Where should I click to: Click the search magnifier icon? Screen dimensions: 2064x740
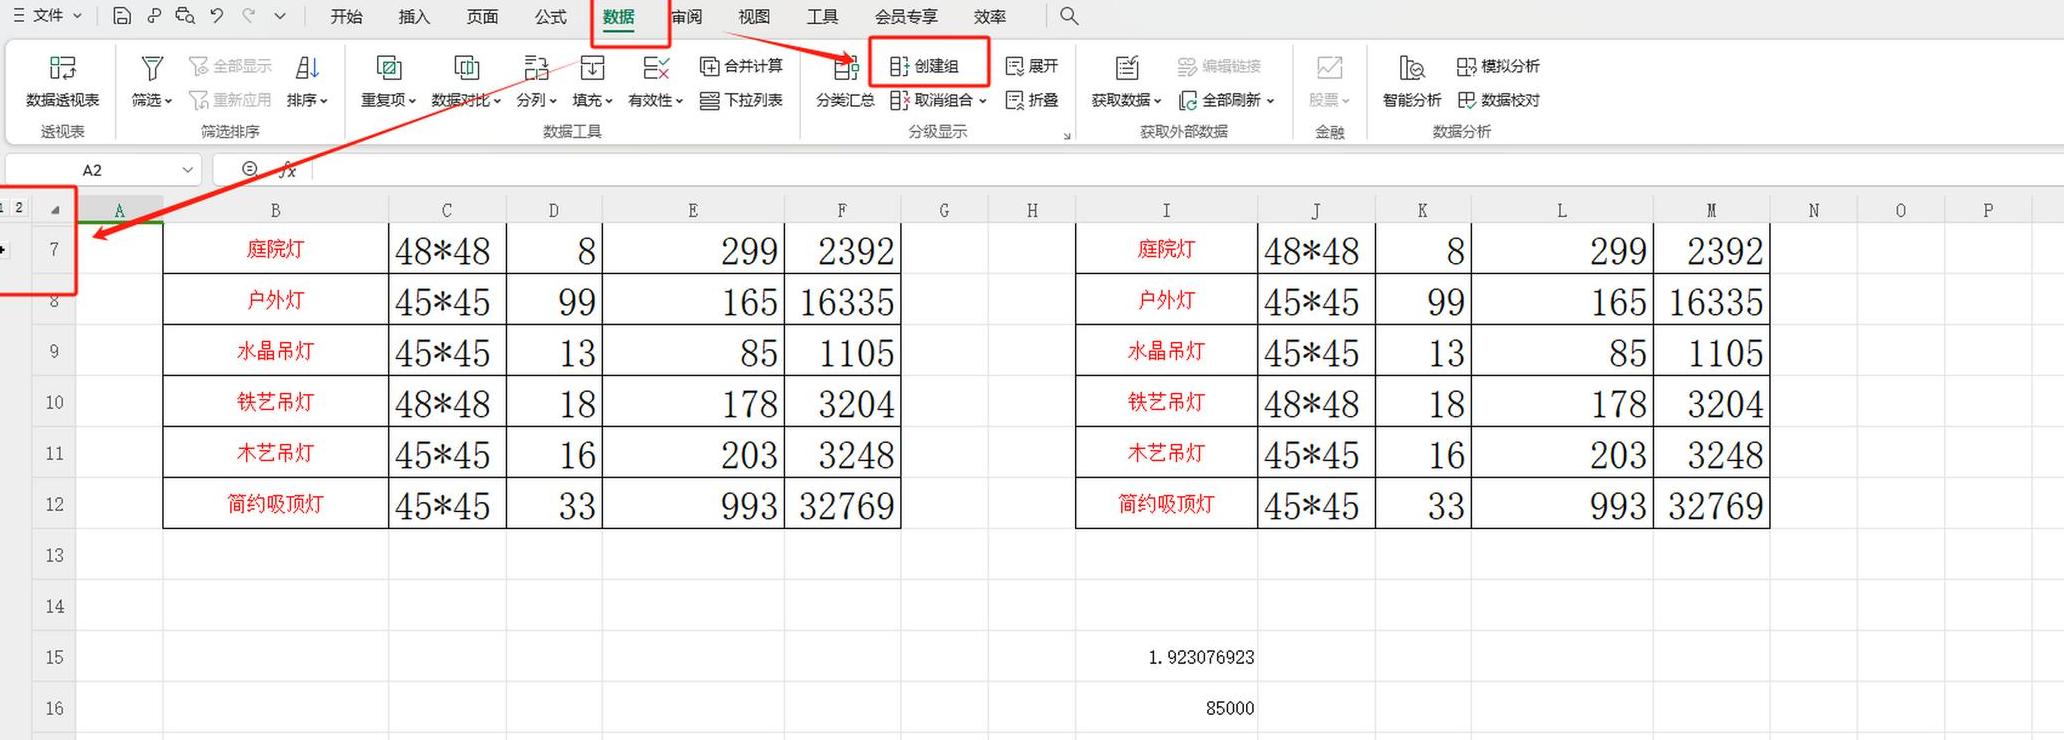point(1069,16)
